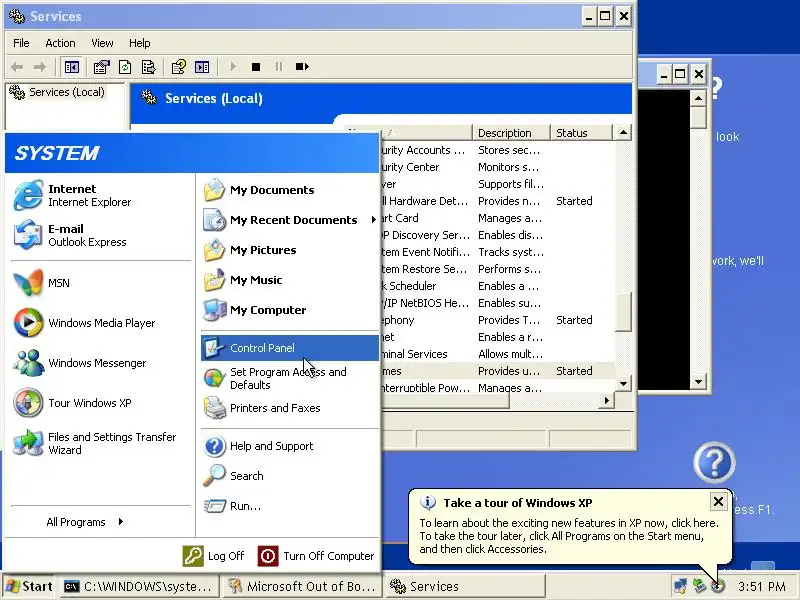Screen dimensions: 800x600
Task: Click the large blue question mark help icon
Action: 714,463
